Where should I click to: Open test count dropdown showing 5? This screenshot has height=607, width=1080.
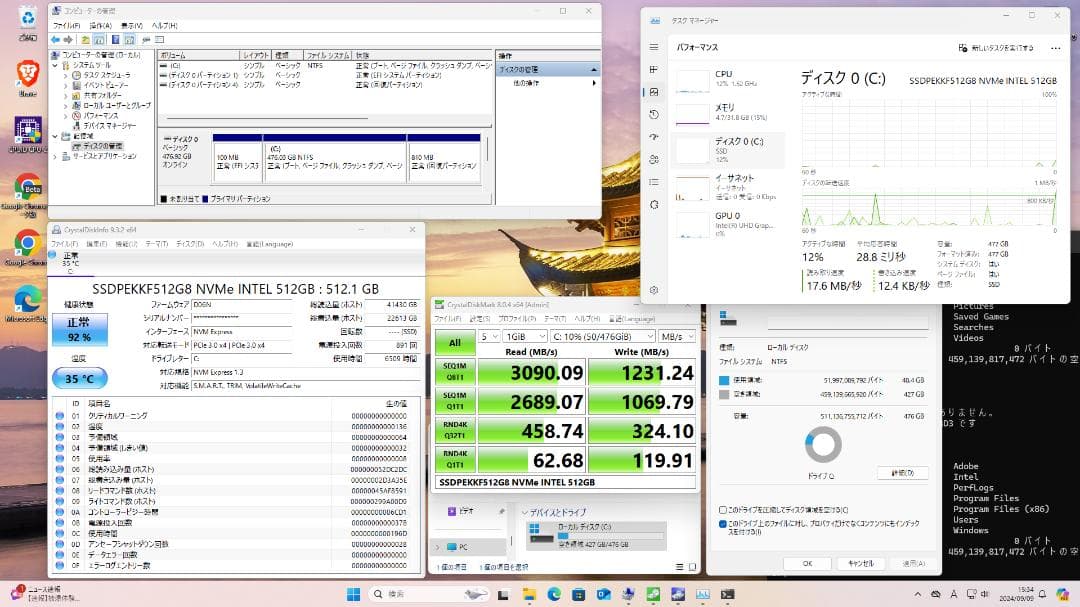[x=489, y=336]
